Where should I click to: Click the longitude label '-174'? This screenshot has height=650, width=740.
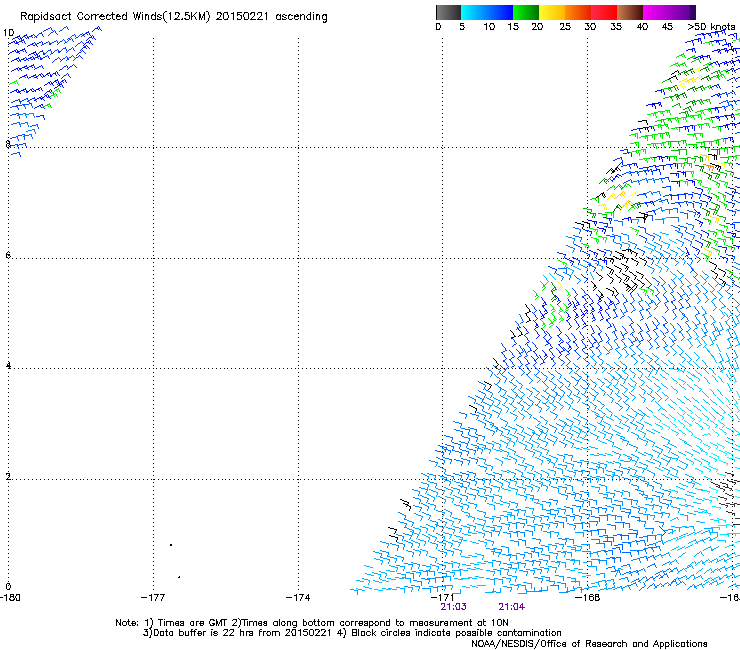pyautogui.click(x=298, y=598)
